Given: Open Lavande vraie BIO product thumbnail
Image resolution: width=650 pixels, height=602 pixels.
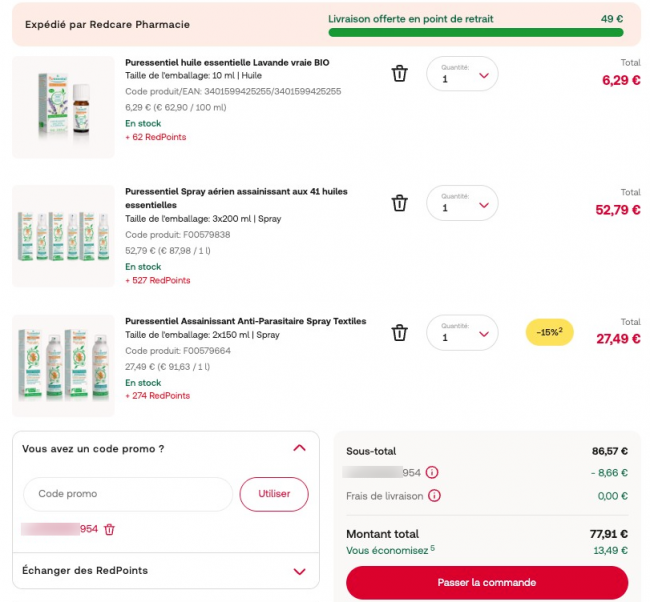Looking at the screenshot, I should click(63, 107).
